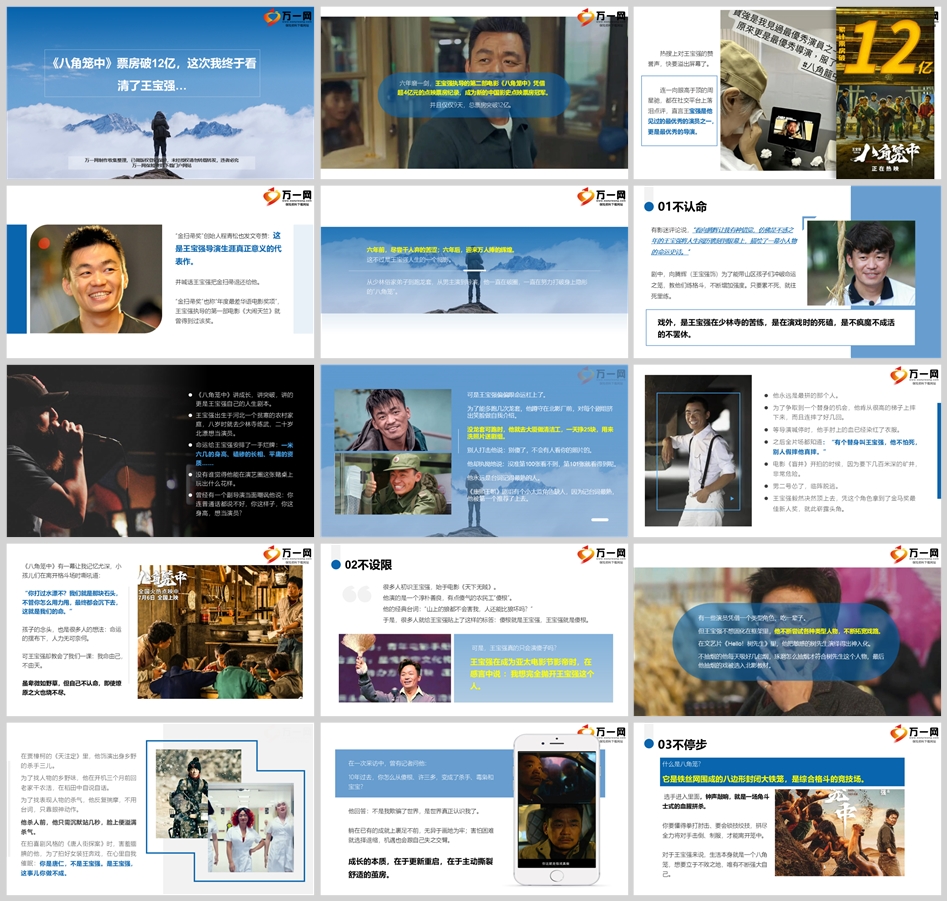Click the grey quotation mark on 02不设限 slide
This screenshot has height=901, width=947.
(356, 595)
